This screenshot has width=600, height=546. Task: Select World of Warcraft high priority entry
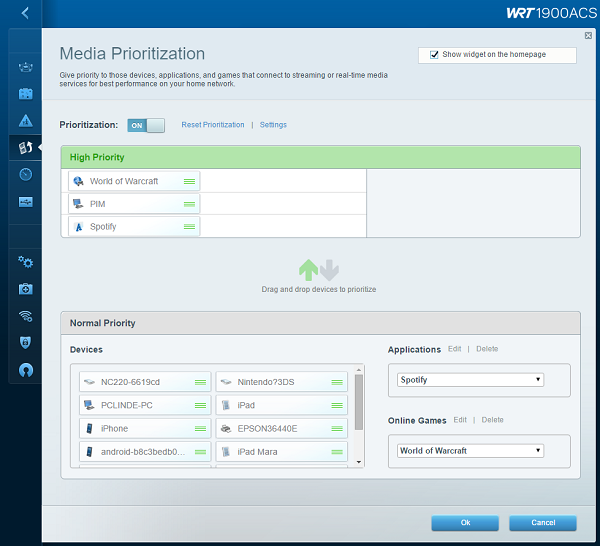(134, 181)
